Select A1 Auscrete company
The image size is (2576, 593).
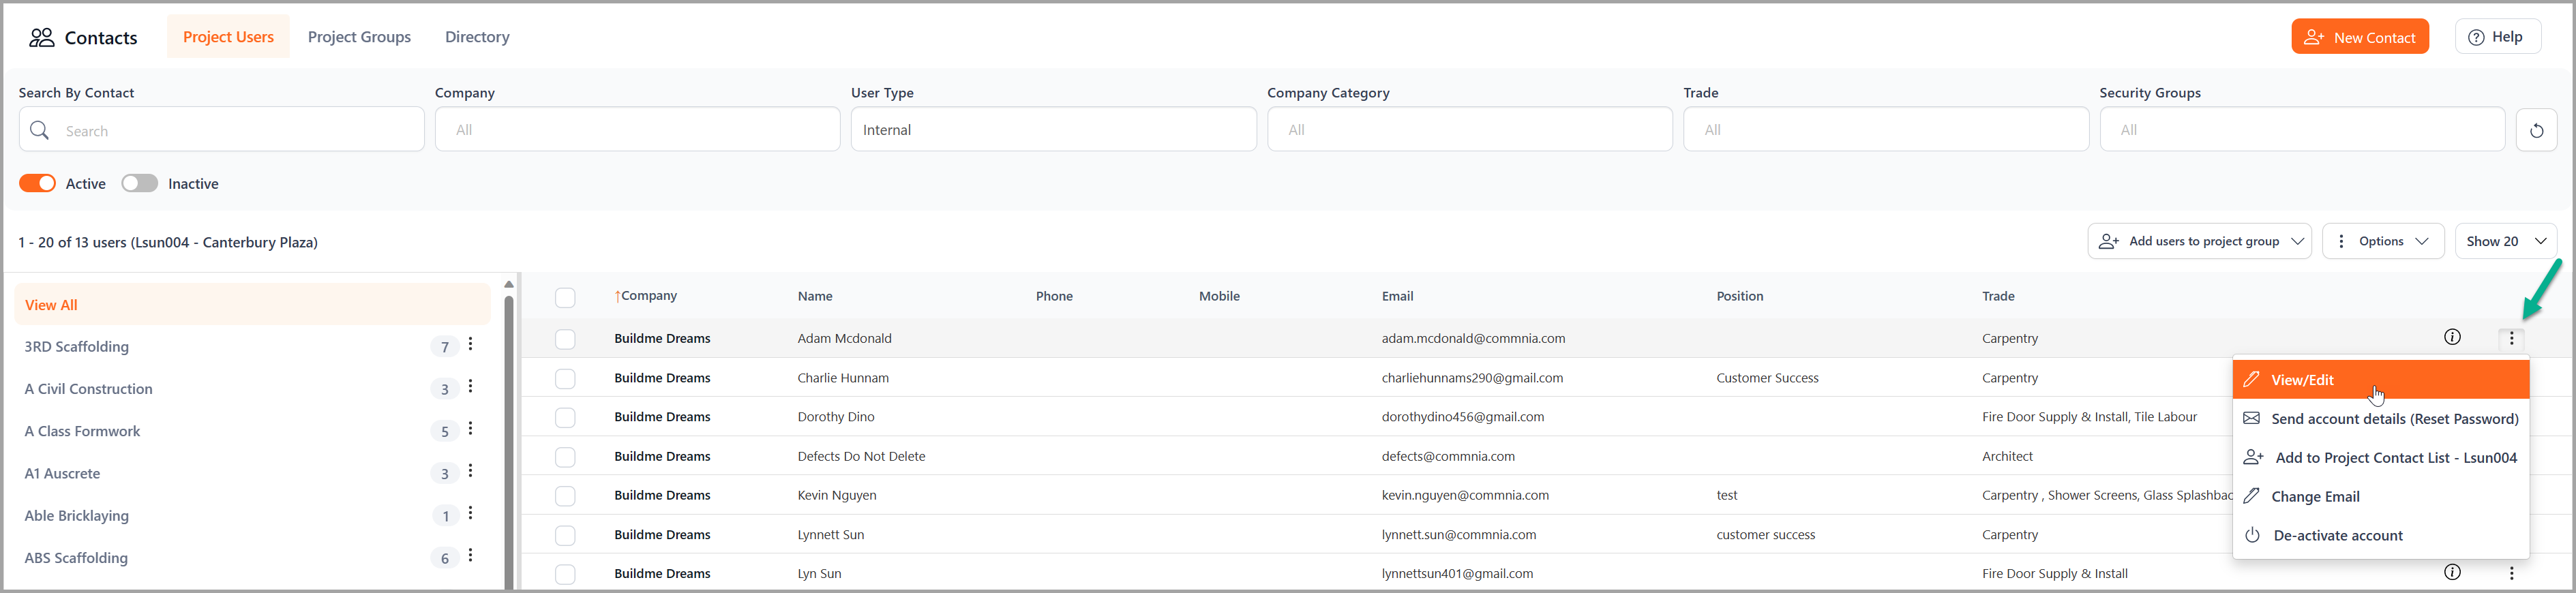click(62, 473)
